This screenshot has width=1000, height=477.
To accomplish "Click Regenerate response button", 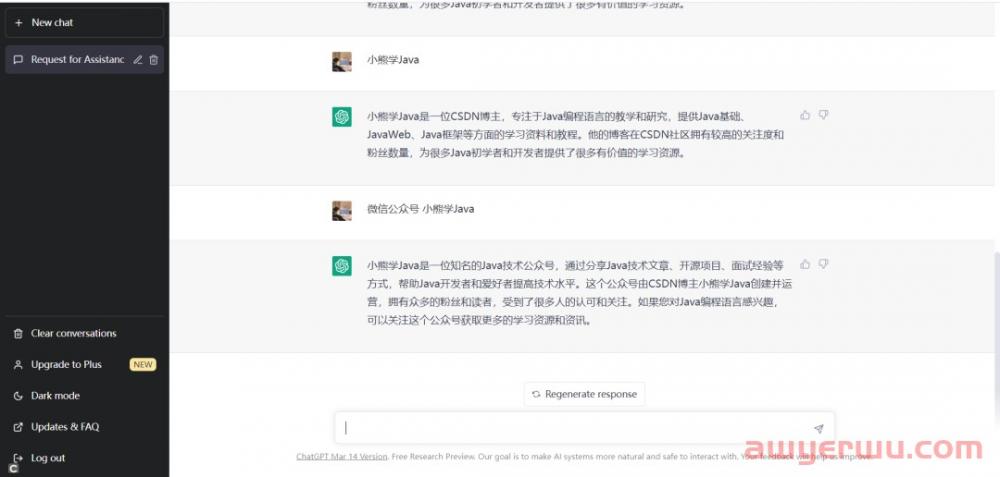I will (x=584, y=394).
